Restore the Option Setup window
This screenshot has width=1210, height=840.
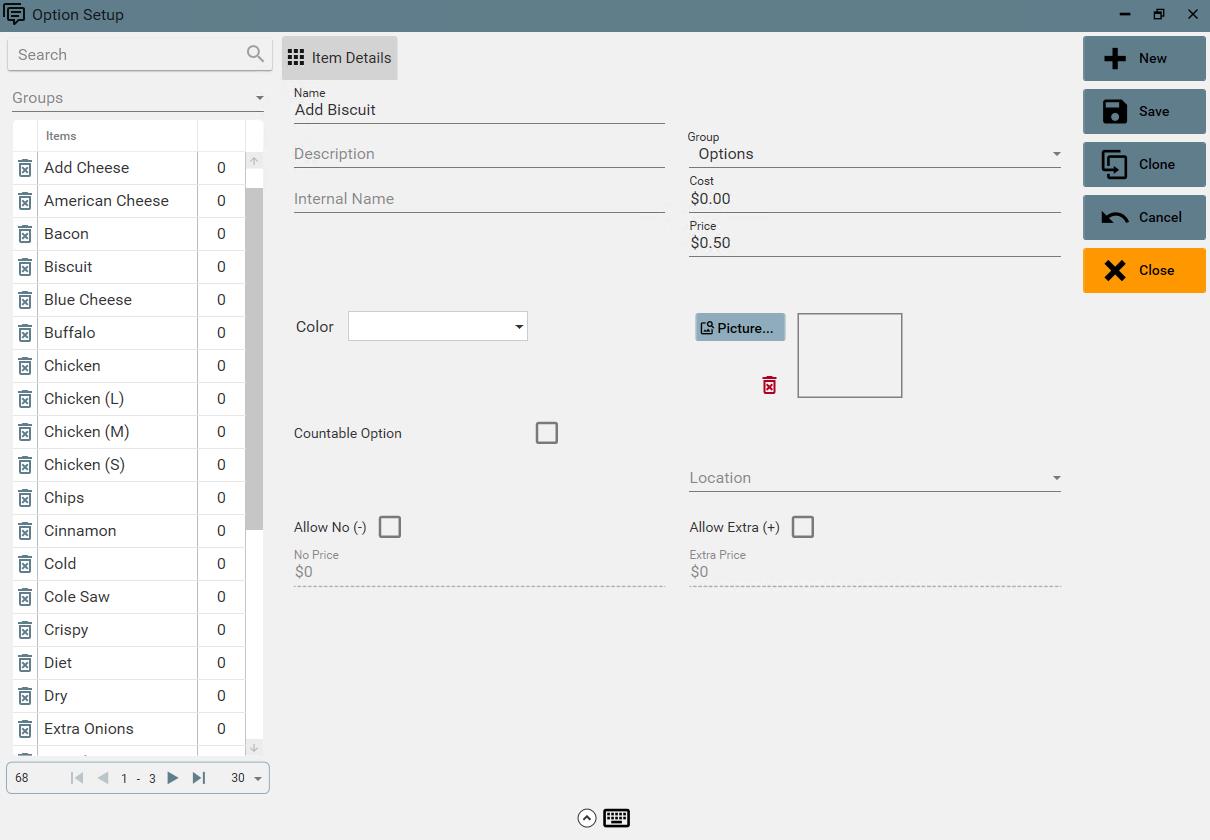coord(1159,15)
